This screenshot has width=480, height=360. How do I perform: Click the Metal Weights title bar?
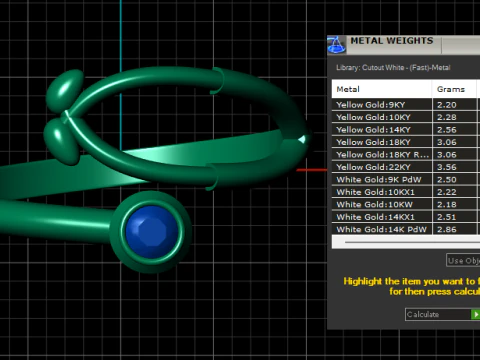(x=404, y=45)
